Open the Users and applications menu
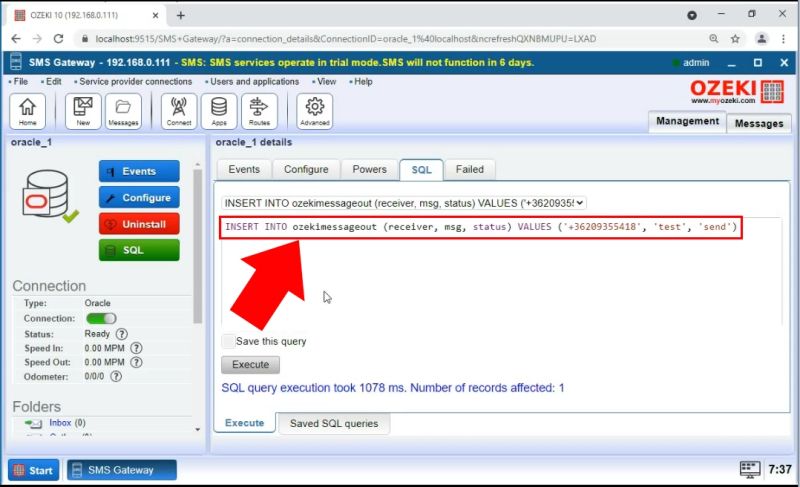Image resolution: width=800 pixels, height=487 pixels. click(x=254, y=82)
